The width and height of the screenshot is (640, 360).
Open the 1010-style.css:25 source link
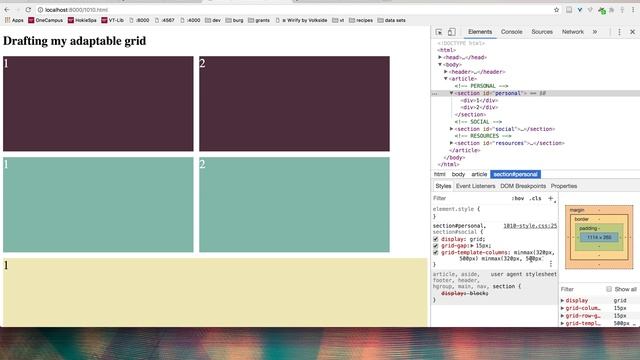[x=530, y=226]
